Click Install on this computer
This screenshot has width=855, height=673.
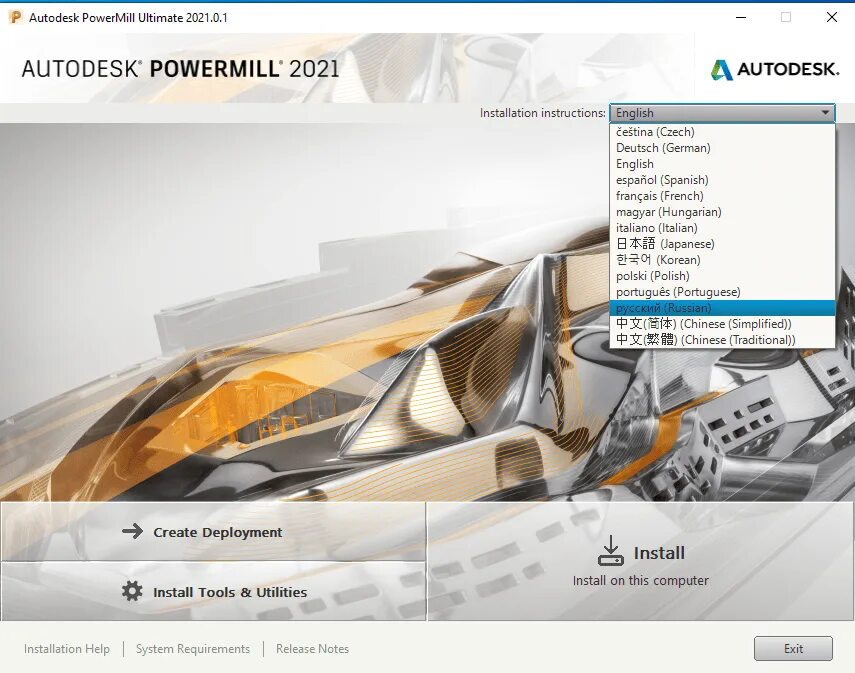coord(640,561)
